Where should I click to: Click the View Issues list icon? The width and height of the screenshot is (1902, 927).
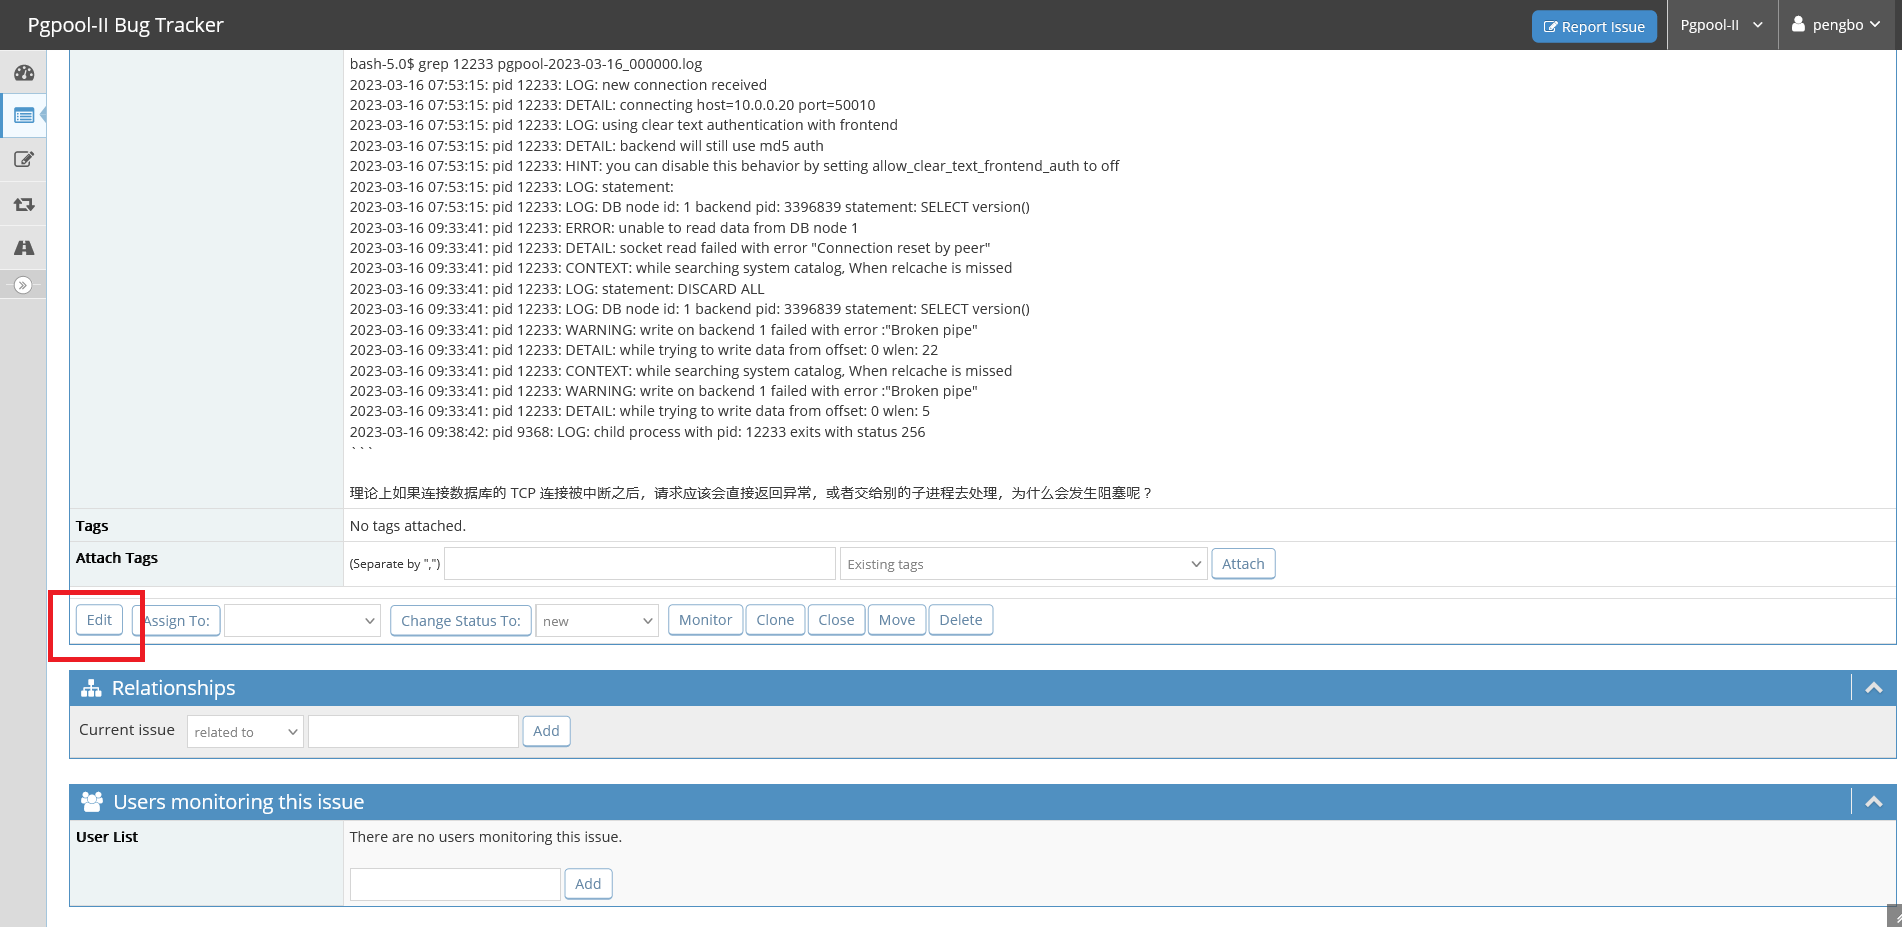click(24, 116)
